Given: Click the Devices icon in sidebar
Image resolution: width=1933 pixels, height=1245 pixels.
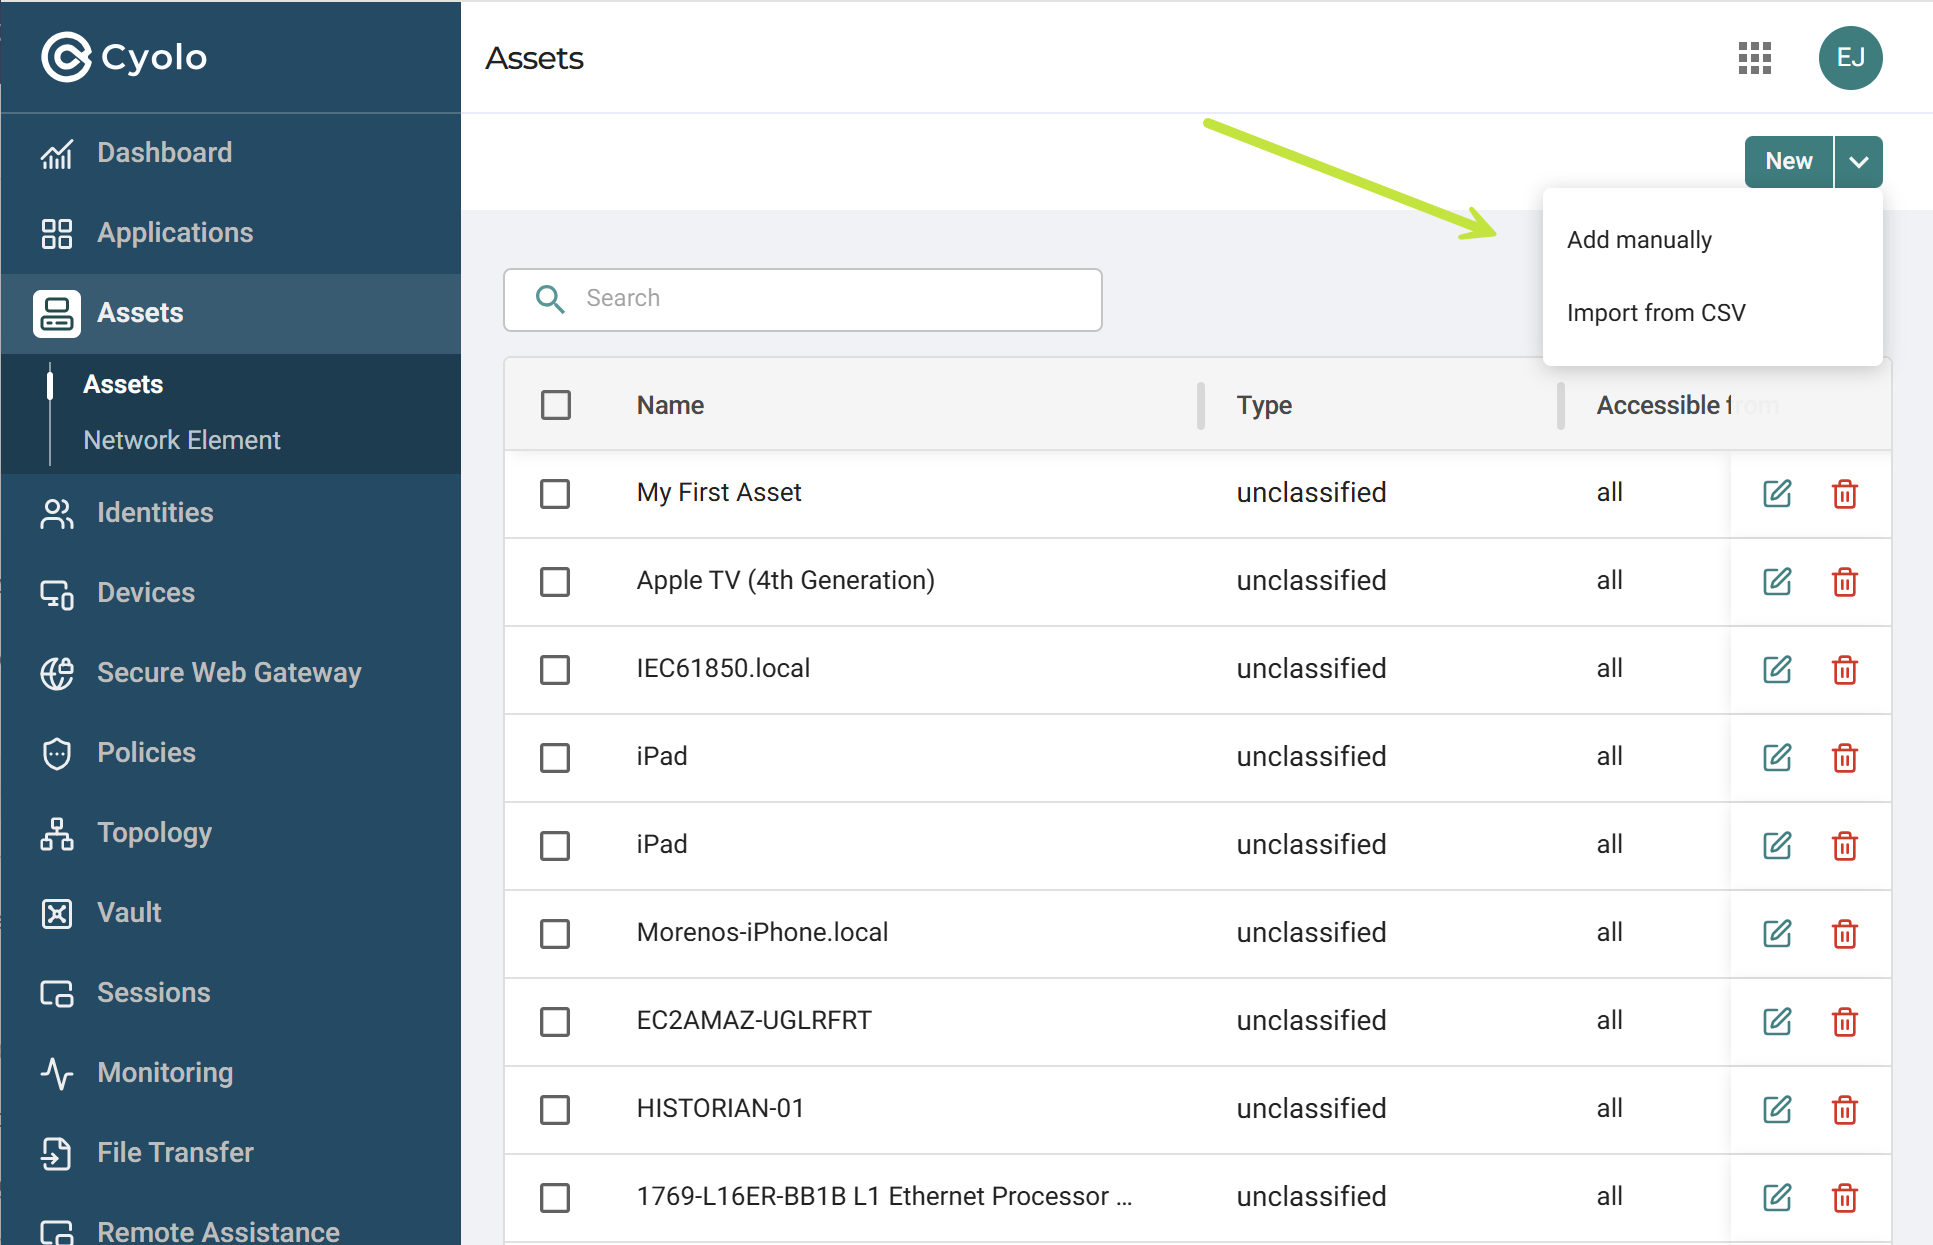Looking at the screenshot, I should click(x=57, y=593).
